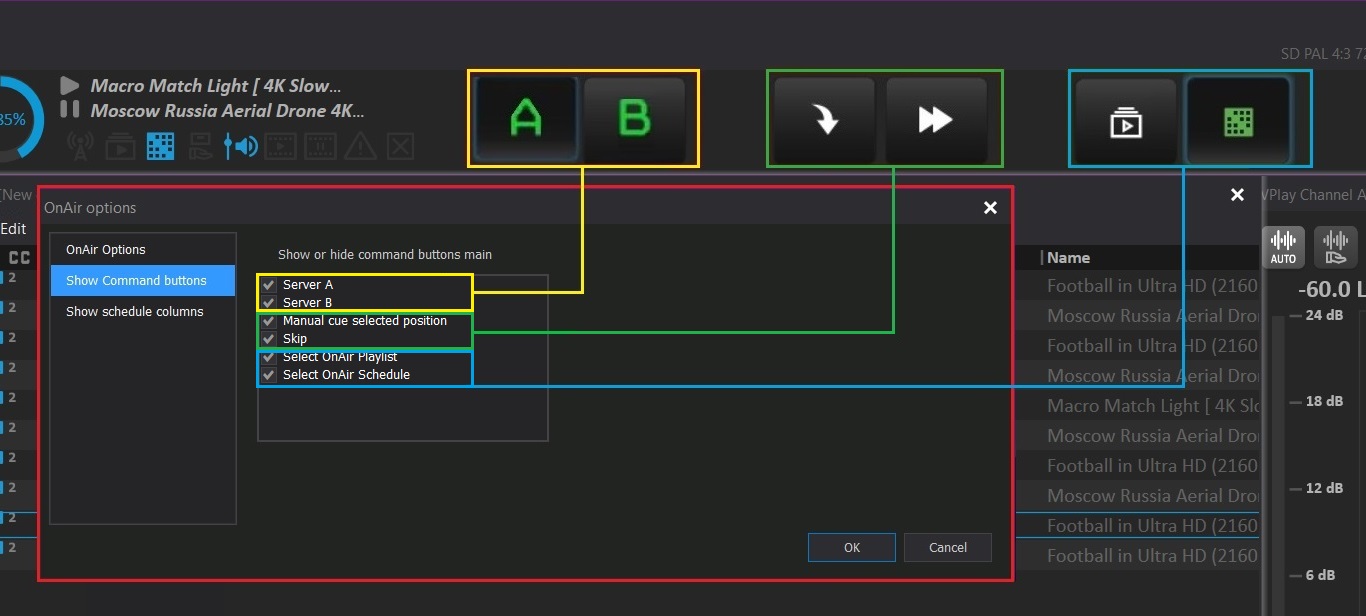Click the pause icon beside Moscow Russia Aerial Drone

(x=70, y=109)
